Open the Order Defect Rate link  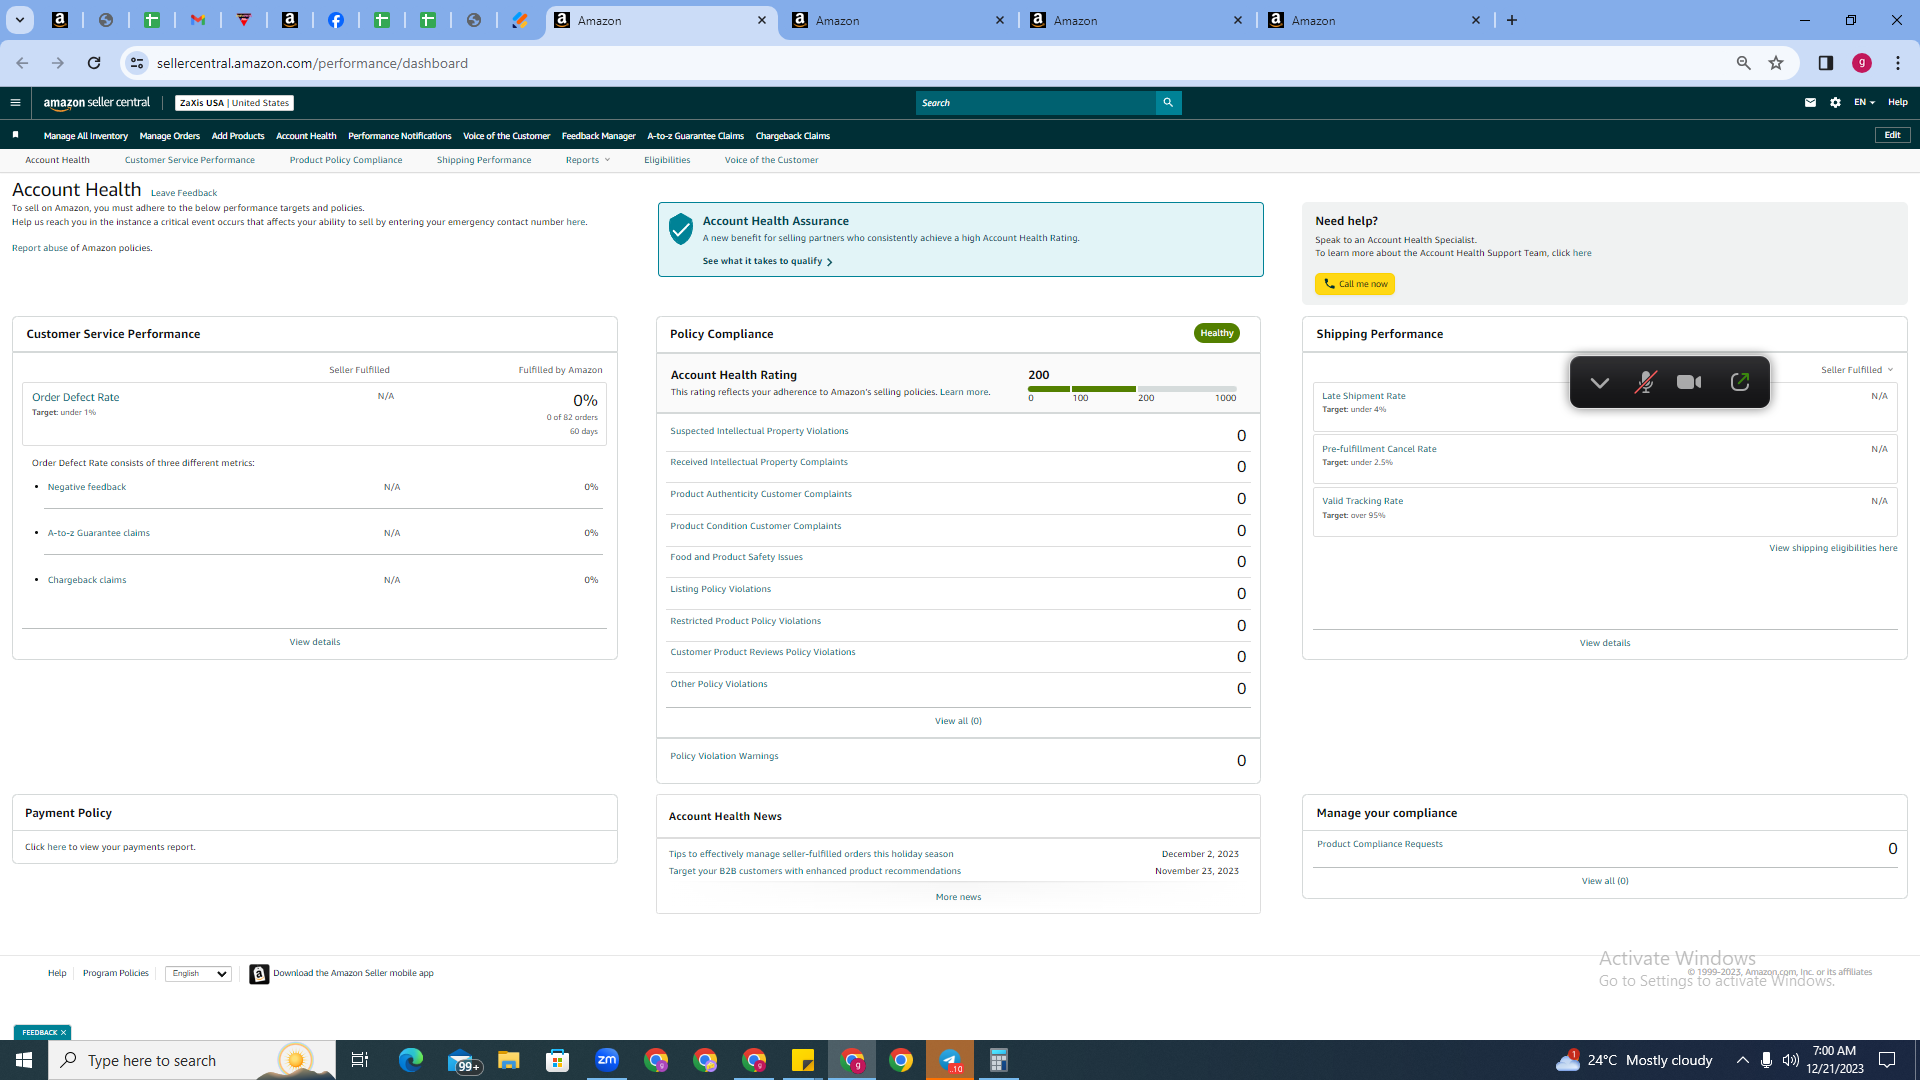point(75,397)
